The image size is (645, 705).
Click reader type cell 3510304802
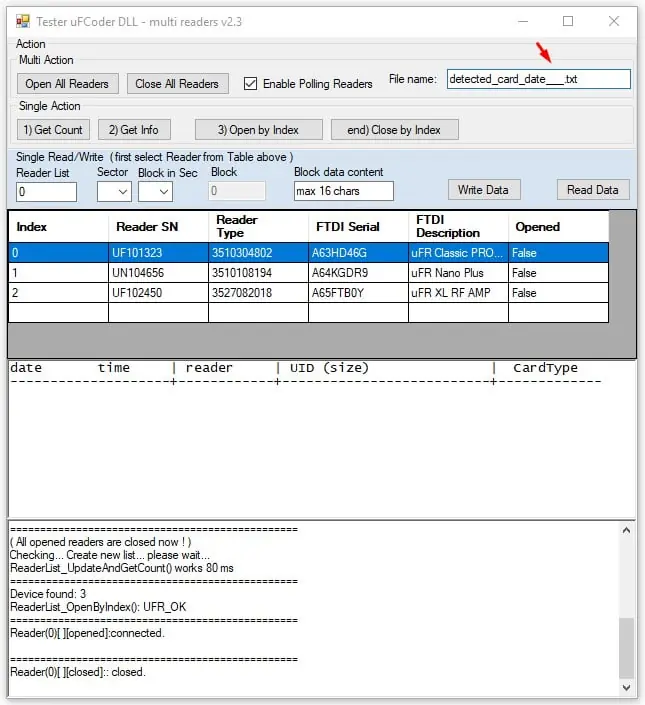(x=258, y=253)
